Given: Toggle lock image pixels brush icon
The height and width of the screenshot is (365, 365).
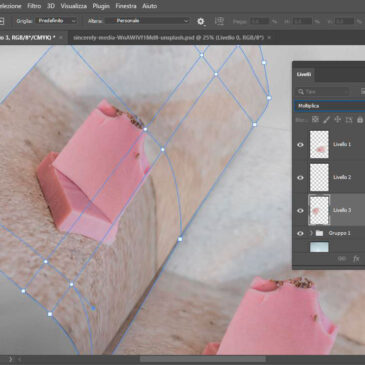Looking at the screenshot, I should (326, 119).
